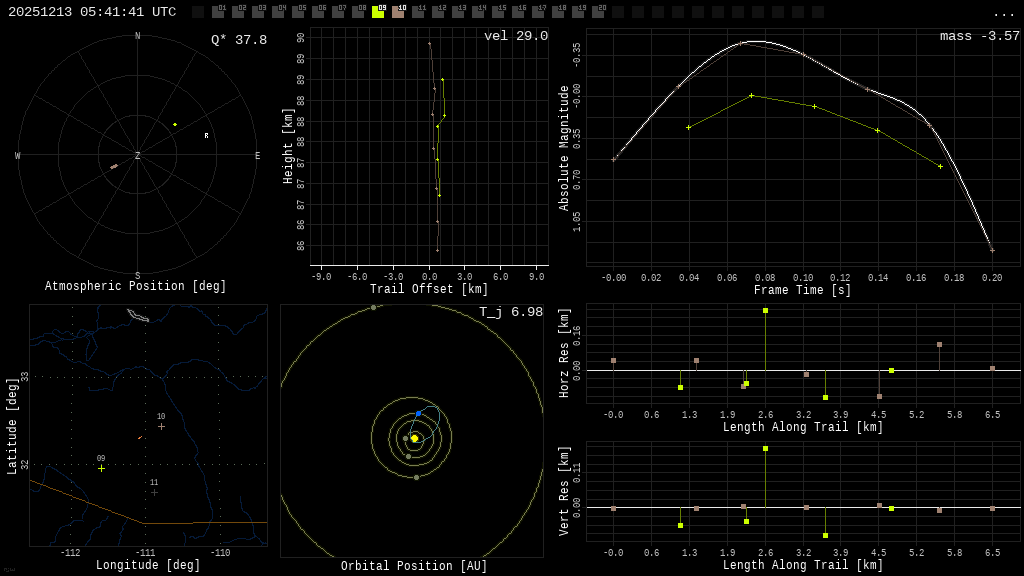
Task: Click station 09 yellow cross on map
Action: point(101,468)
